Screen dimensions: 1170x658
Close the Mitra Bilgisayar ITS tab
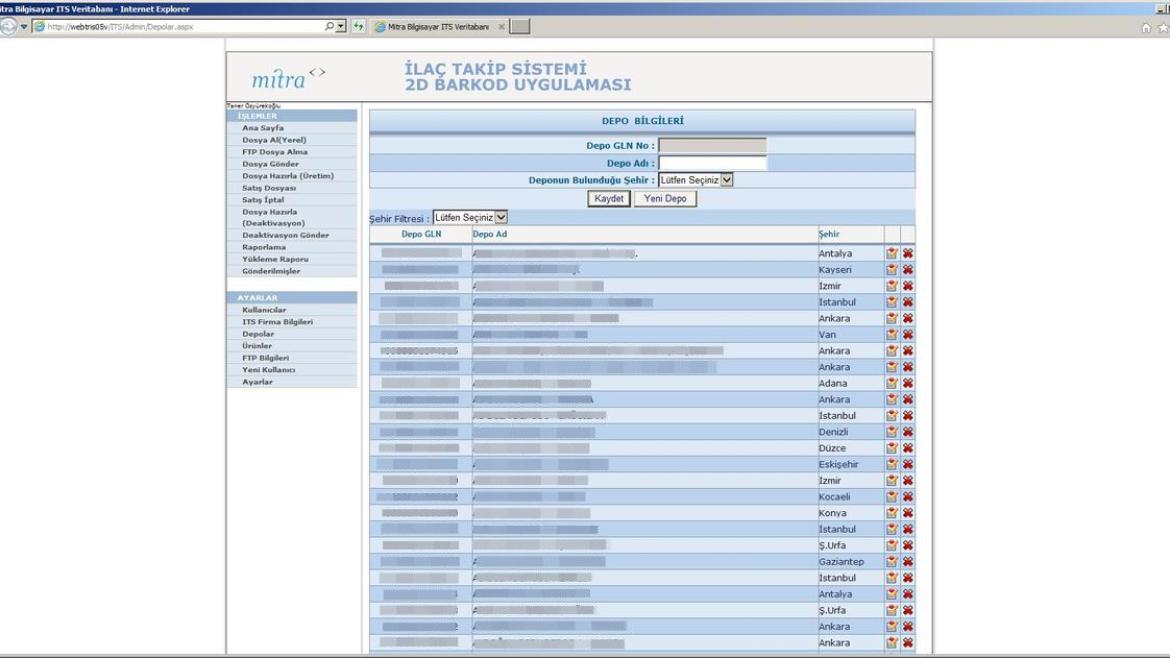(x=501, y=27)
